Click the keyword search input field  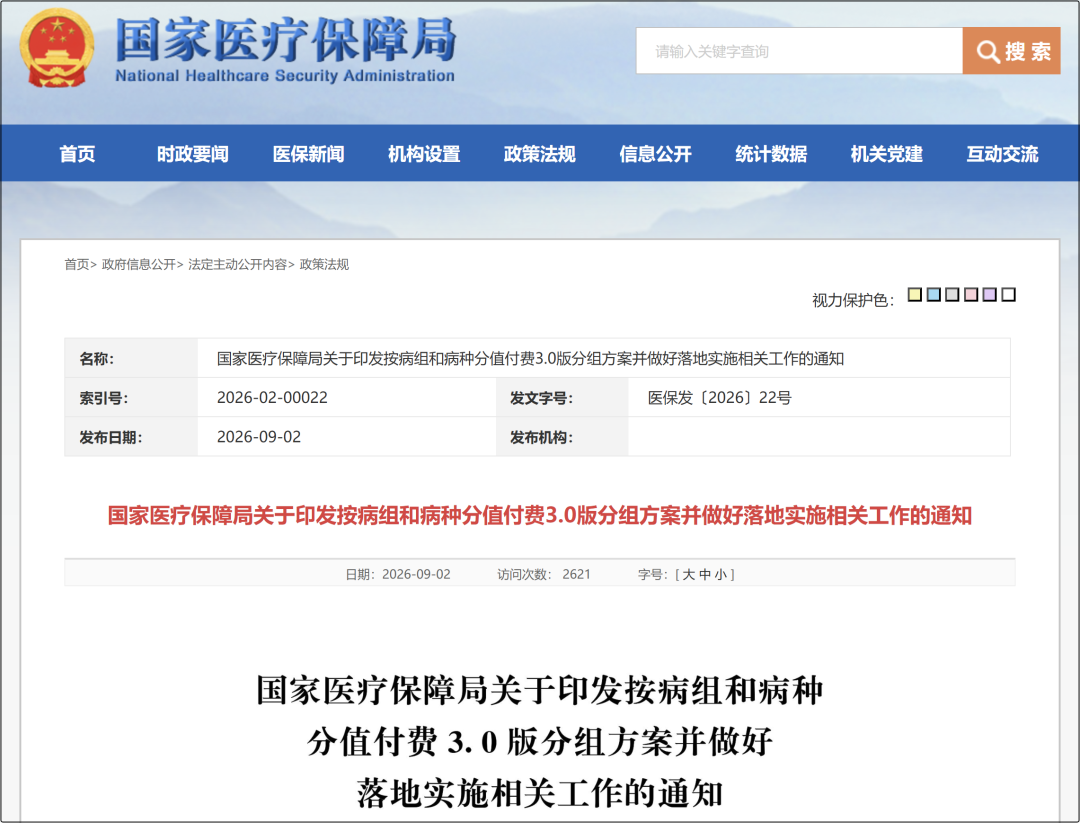(x=799, y=51)
